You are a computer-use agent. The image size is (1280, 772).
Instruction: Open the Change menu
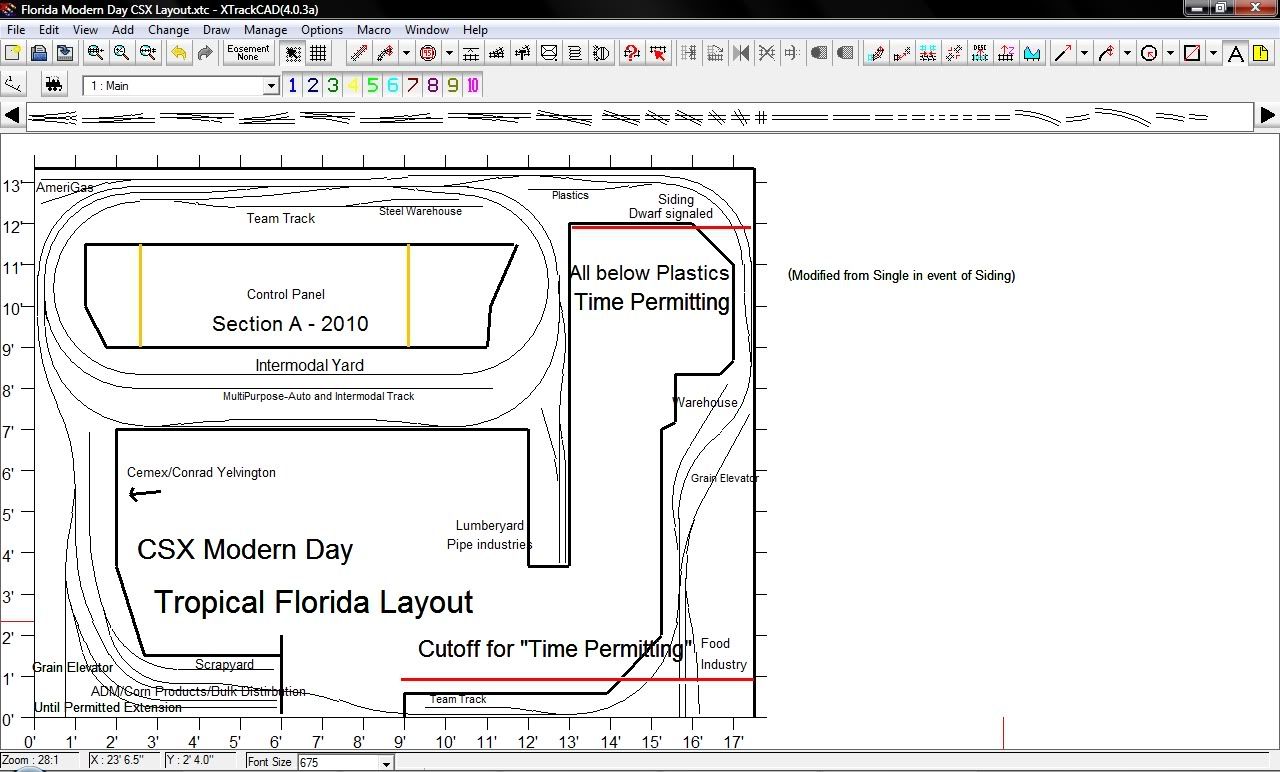tap(168, 30)
